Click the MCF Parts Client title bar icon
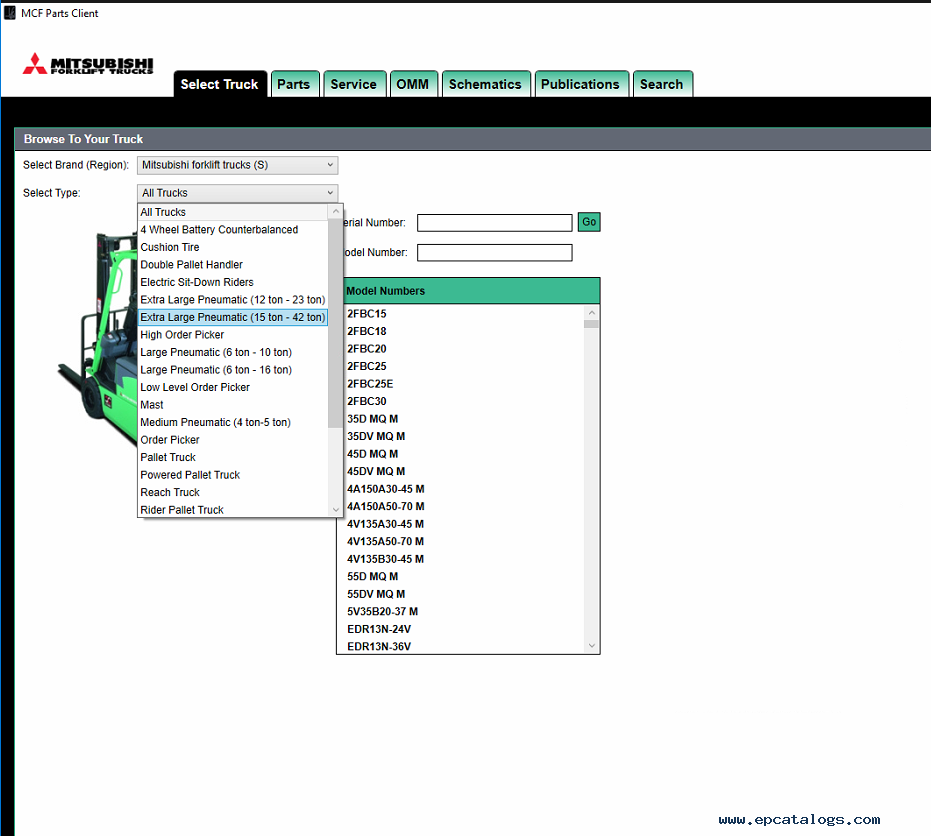Viewport: 931px width, 836px height. click(x=10, y=12)
